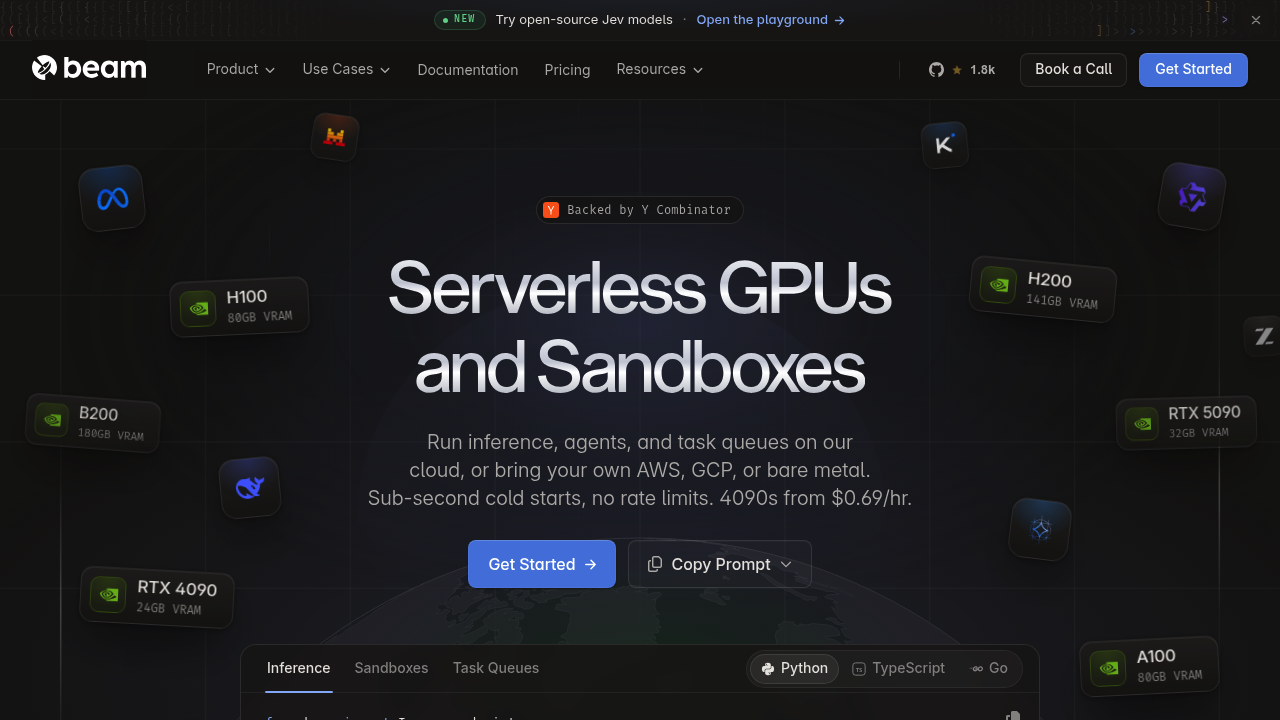Screen dimensions: 1280x720
Task: Expand the Resources menu
Action: 660,69
